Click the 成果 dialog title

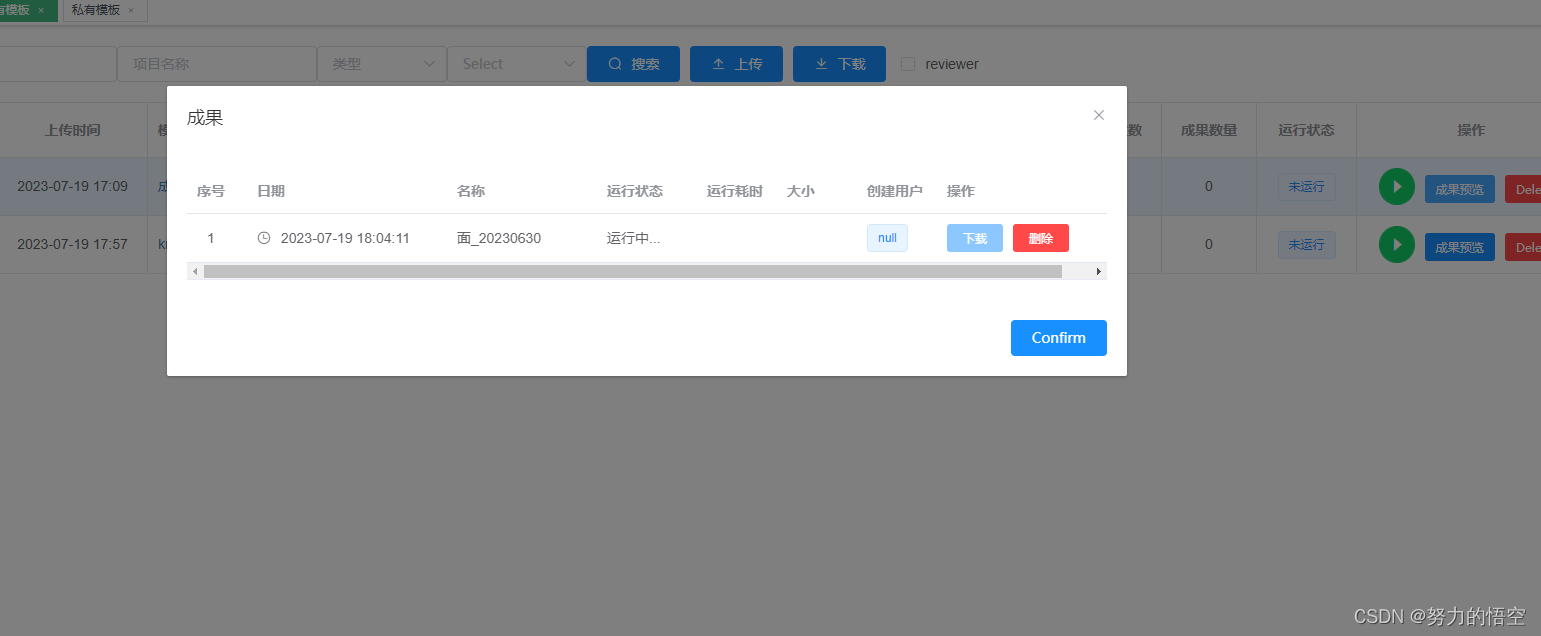tap(205, 118)
